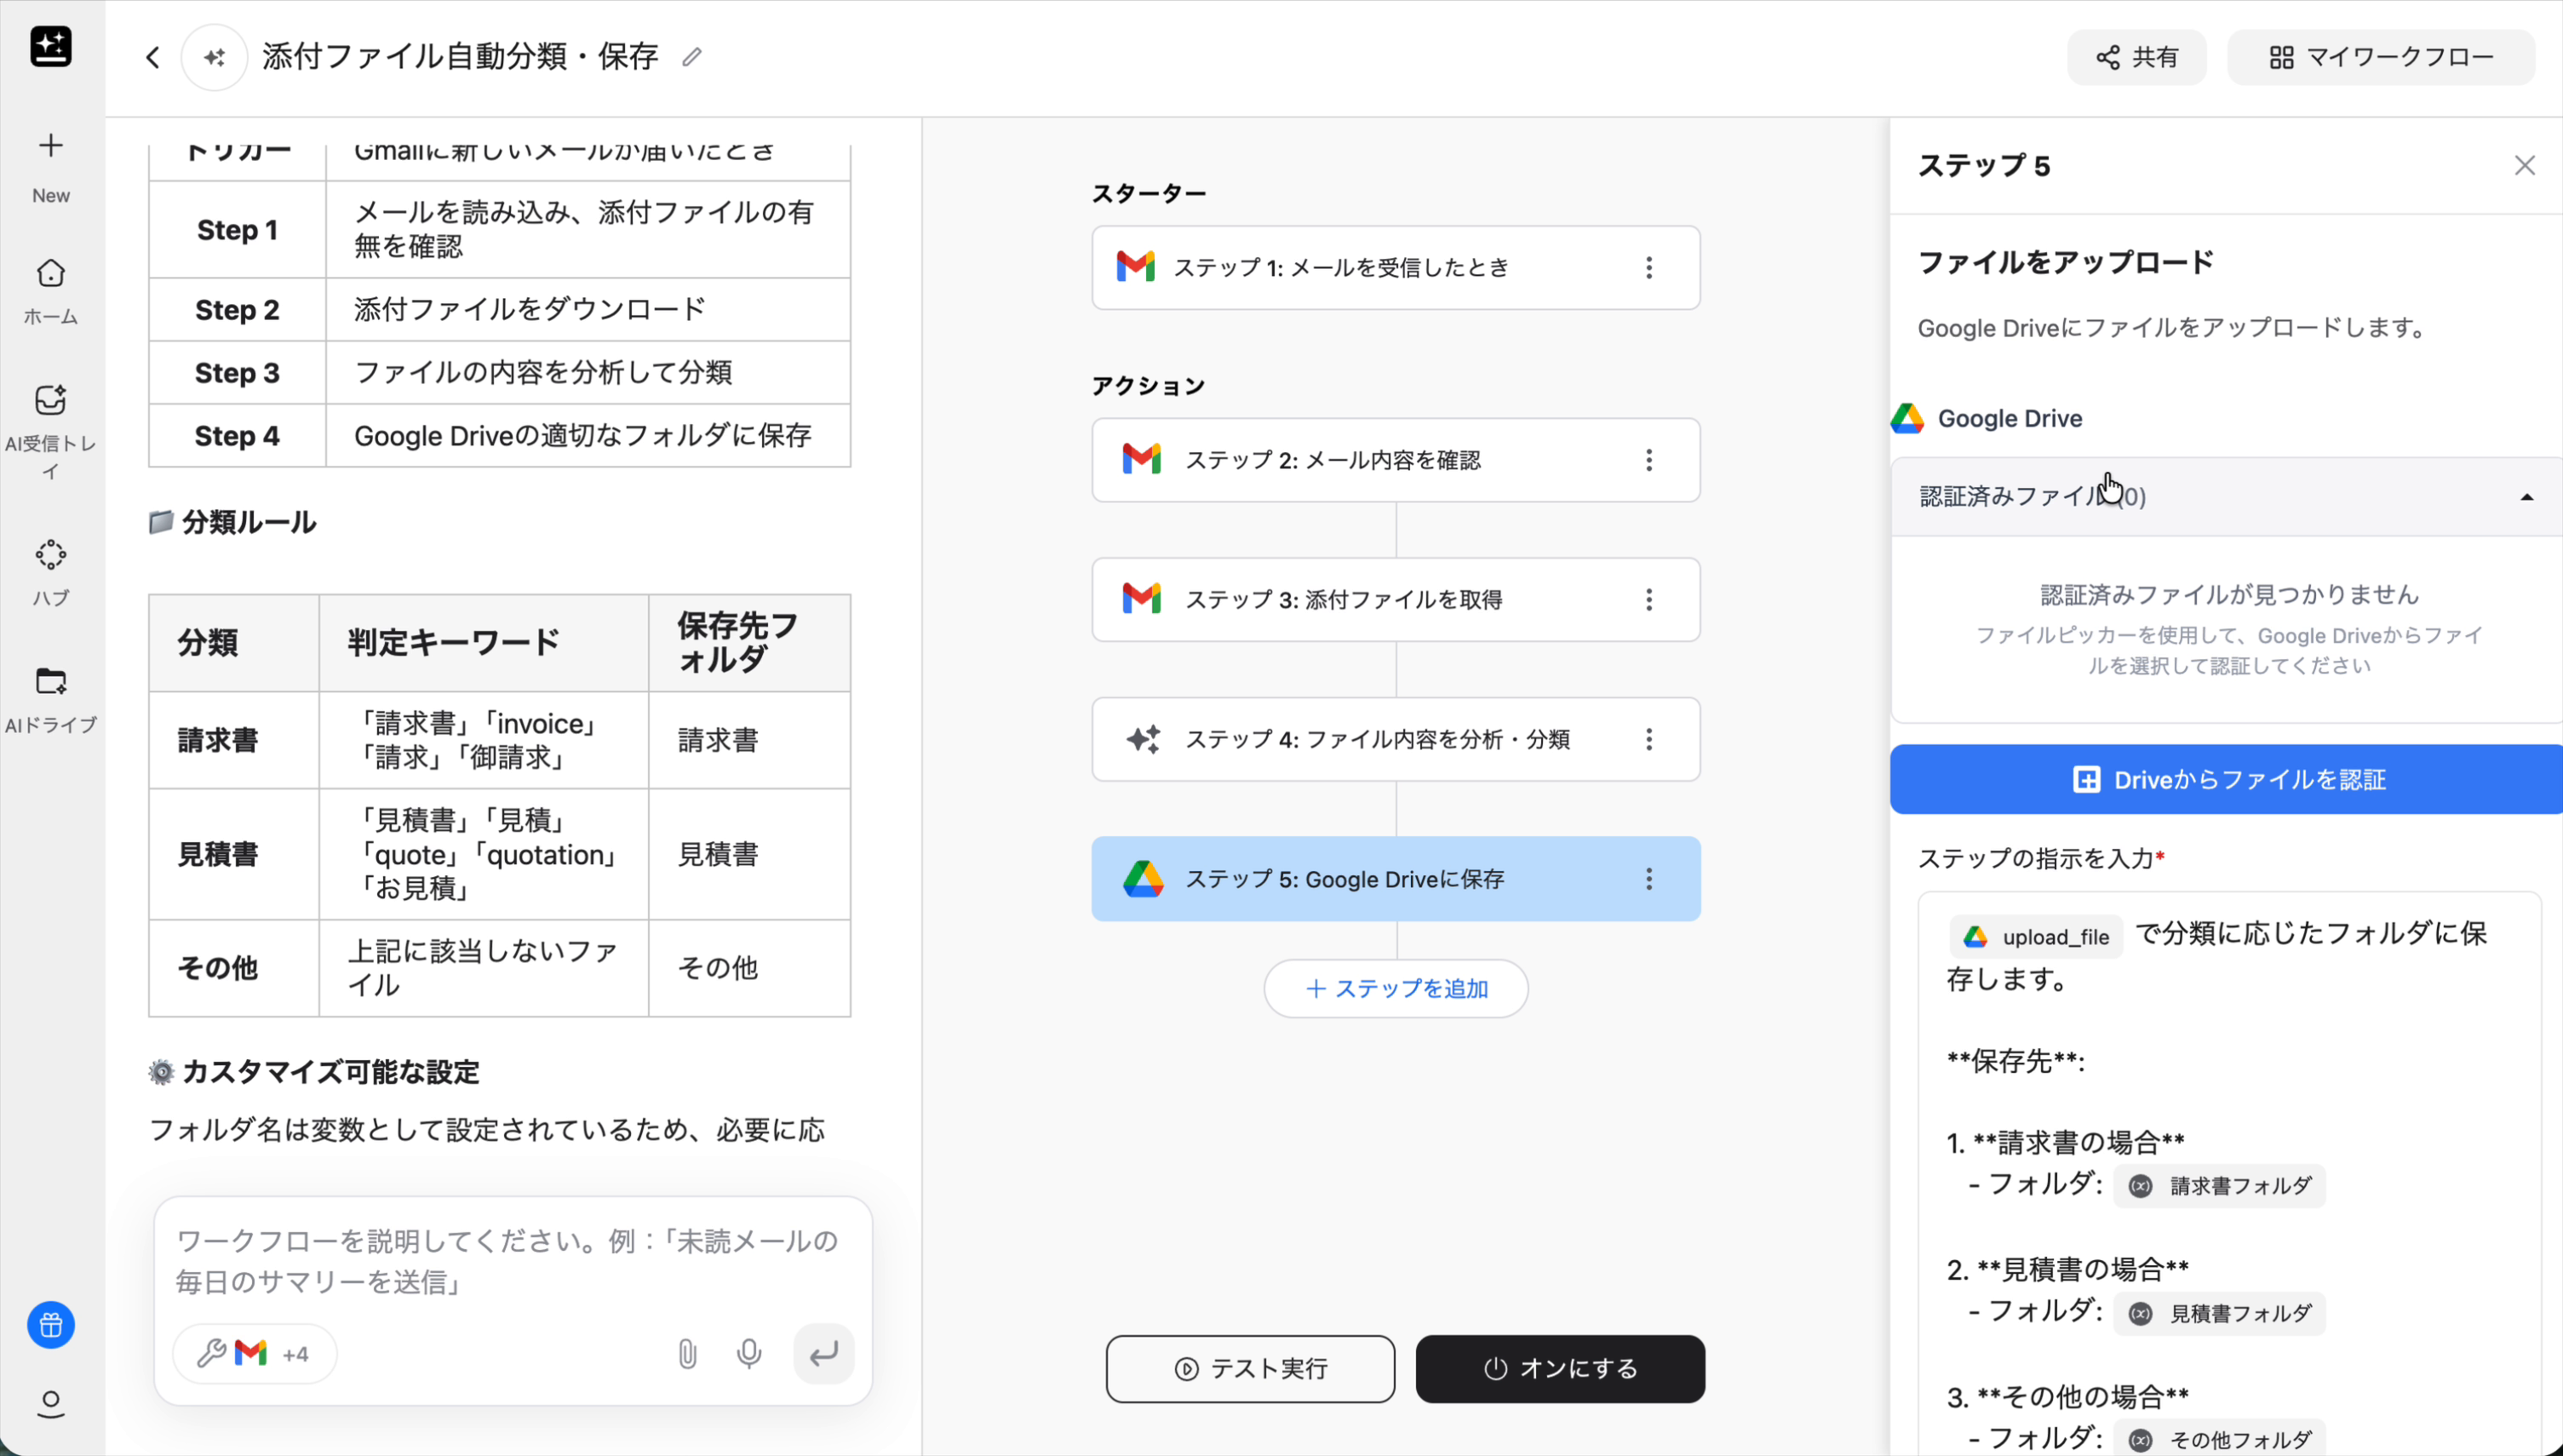Viewport: 2563px width, 1456px height.
Task: Open AI受信トレイ from the sidebar
Action: [50, 399]
